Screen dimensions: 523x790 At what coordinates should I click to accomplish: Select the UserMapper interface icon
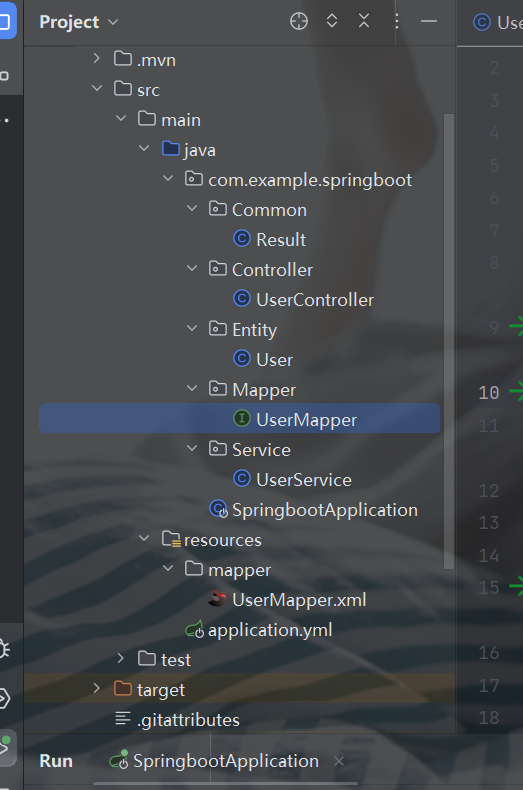(x=242, y=418)
